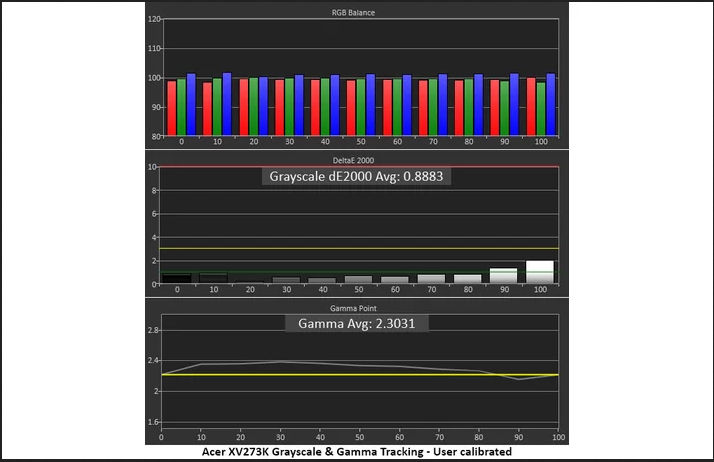Image resolution: width=714 pixels, height=462 pixels.
Task: Click the 1.6 label on Gamma axis
Action: click(154, 424)
